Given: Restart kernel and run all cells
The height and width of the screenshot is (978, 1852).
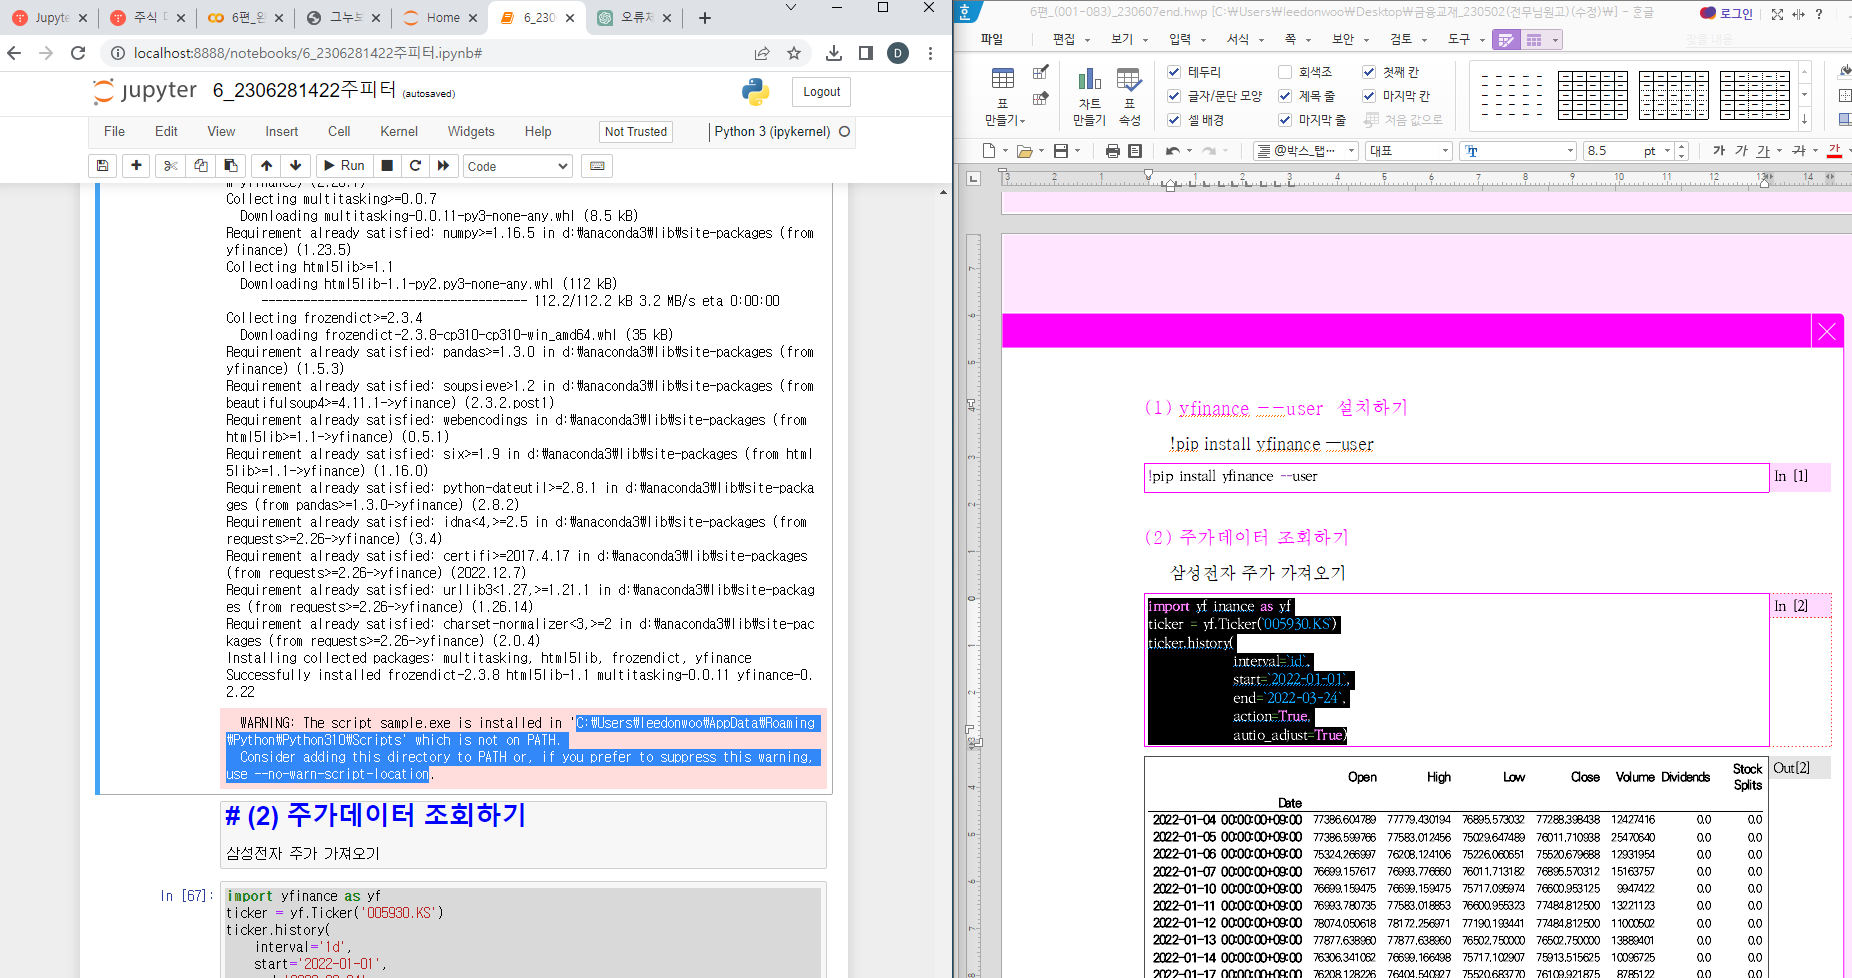Looking at the screenshot, I should [x=443, y=166].
